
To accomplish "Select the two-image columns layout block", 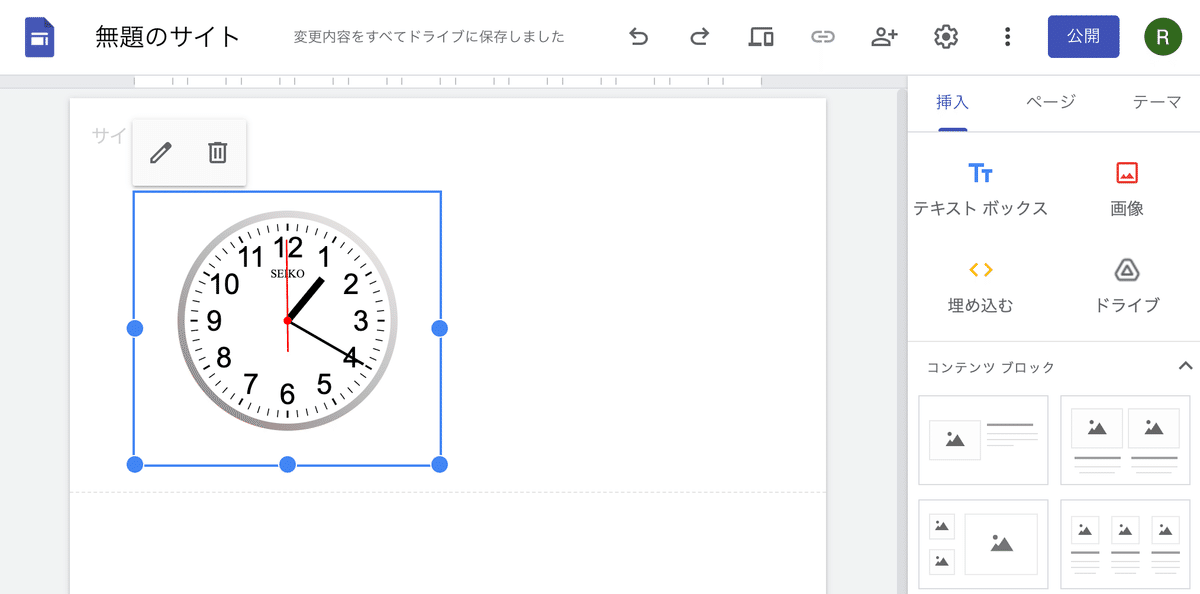I will [x=1125, y=440].
